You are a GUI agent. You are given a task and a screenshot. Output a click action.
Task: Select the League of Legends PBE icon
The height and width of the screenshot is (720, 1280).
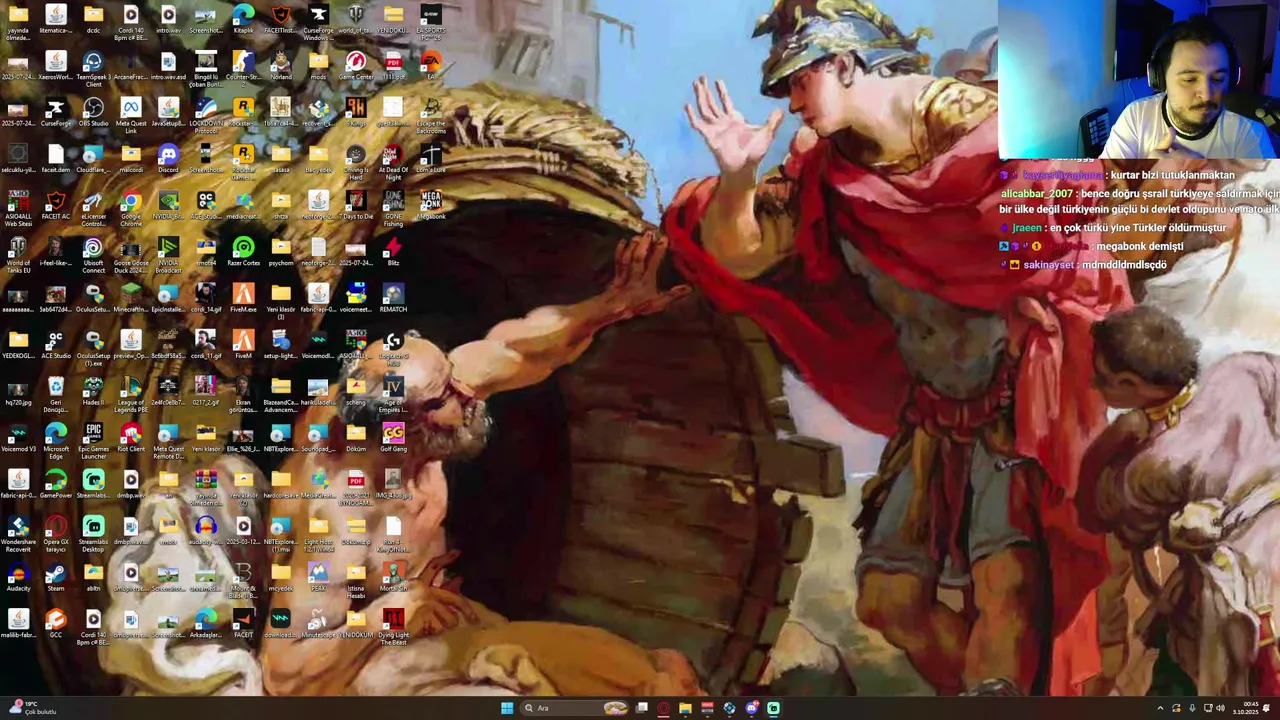coord(131,395)
